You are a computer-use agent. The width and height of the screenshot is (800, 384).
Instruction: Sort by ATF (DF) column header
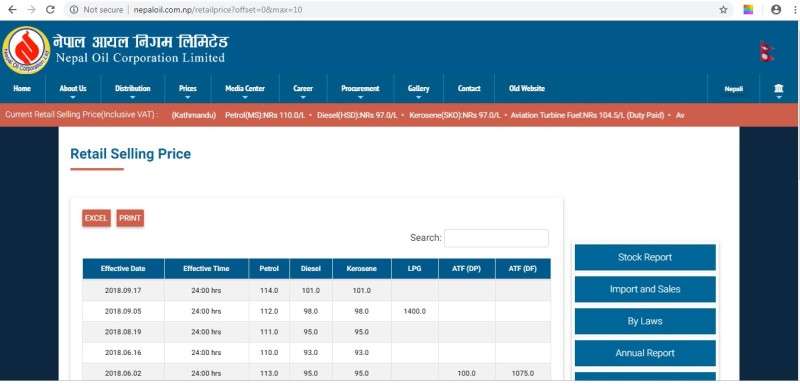523,269
